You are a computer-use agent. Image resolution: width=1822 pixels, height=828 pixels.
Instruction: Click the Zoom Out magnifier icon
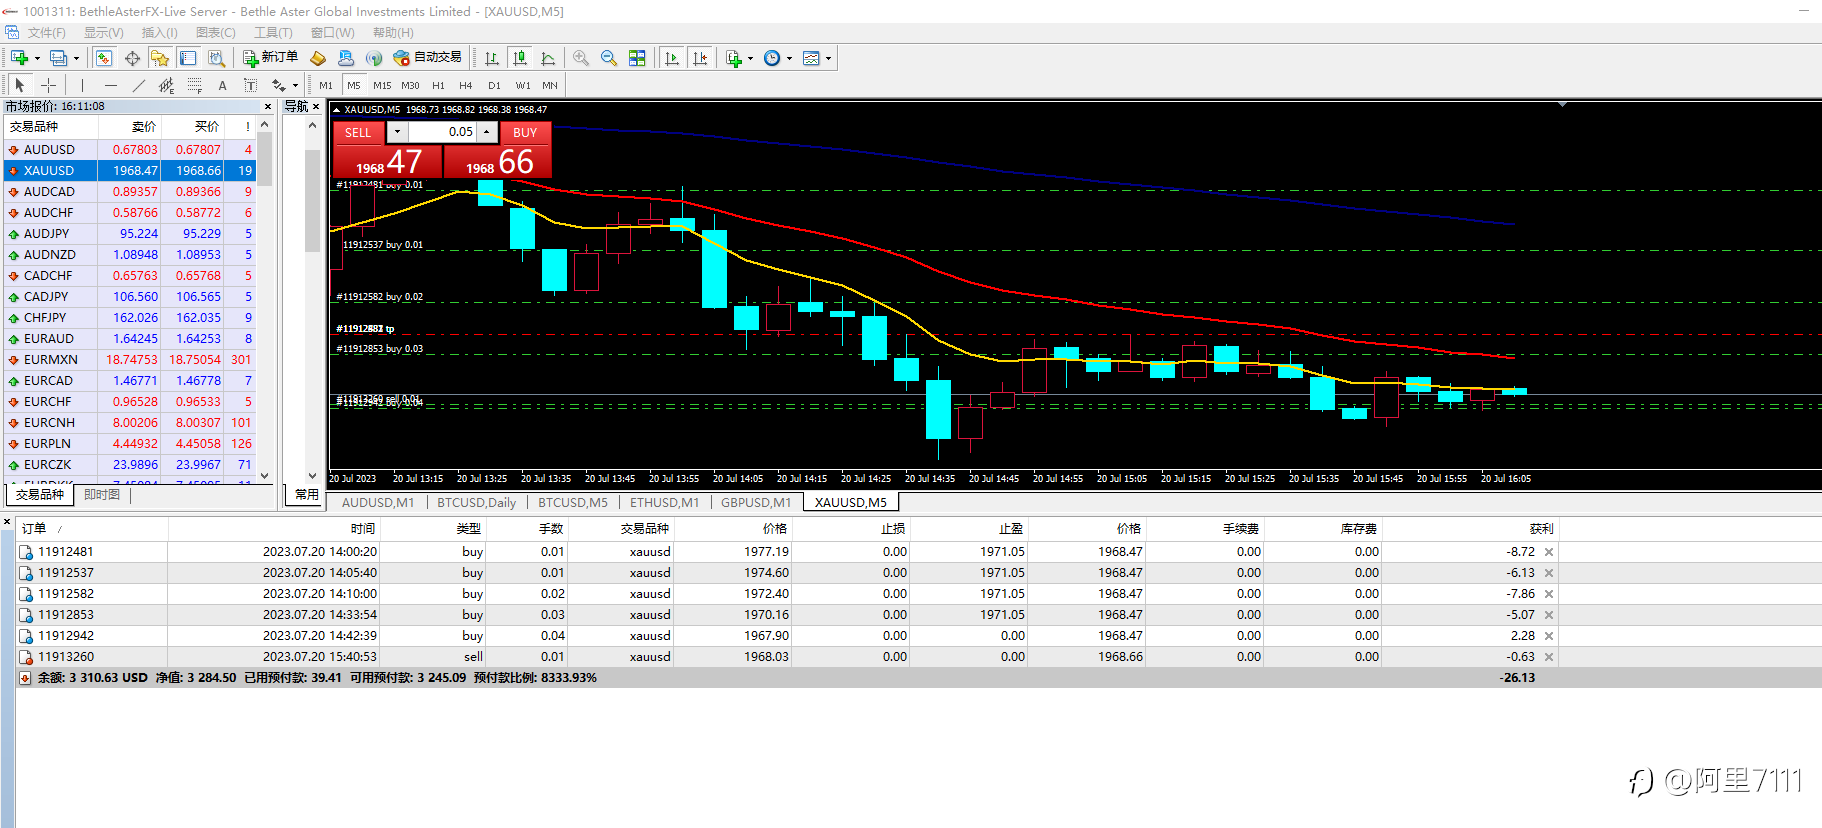tap(609, 58)
